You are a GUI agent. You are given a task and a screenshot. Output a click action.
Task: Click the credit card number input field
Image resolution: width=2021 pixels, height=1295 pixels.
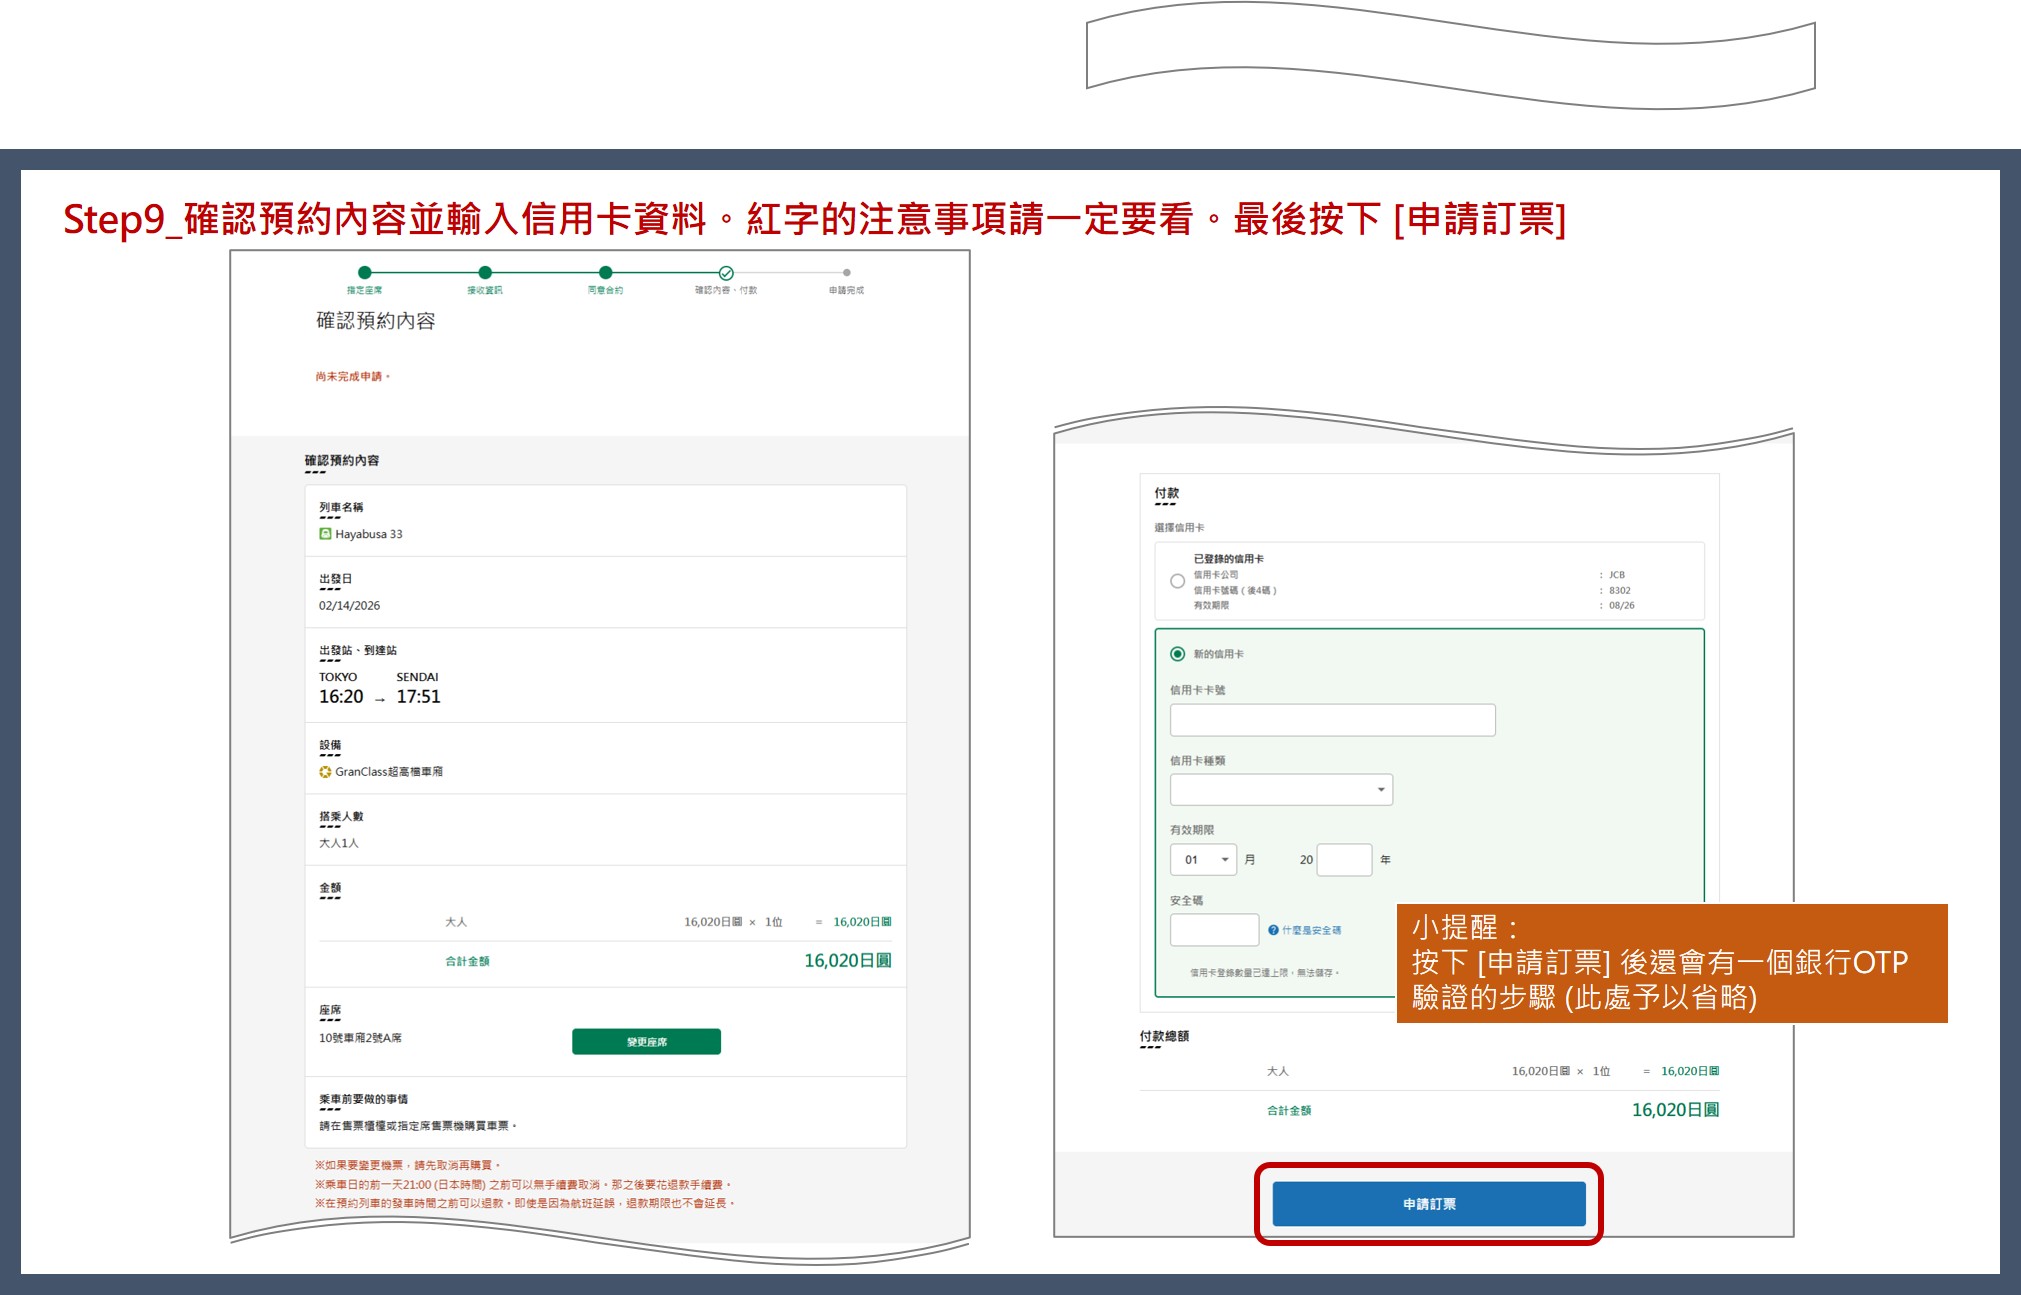[x=1332, y=720]
